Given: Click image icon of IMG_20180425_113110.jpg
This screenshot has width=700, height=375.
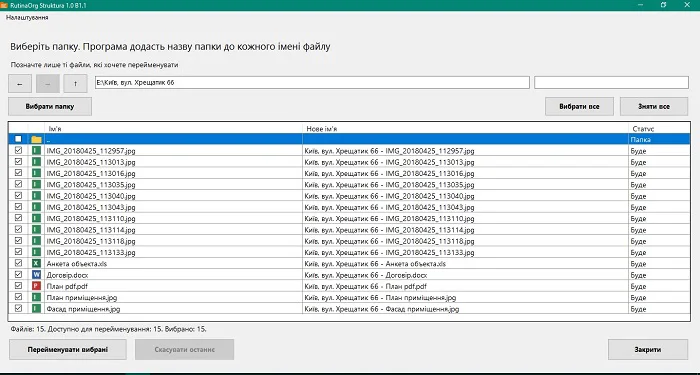Looking at the screenshot, I should click(x=37, y=218).
